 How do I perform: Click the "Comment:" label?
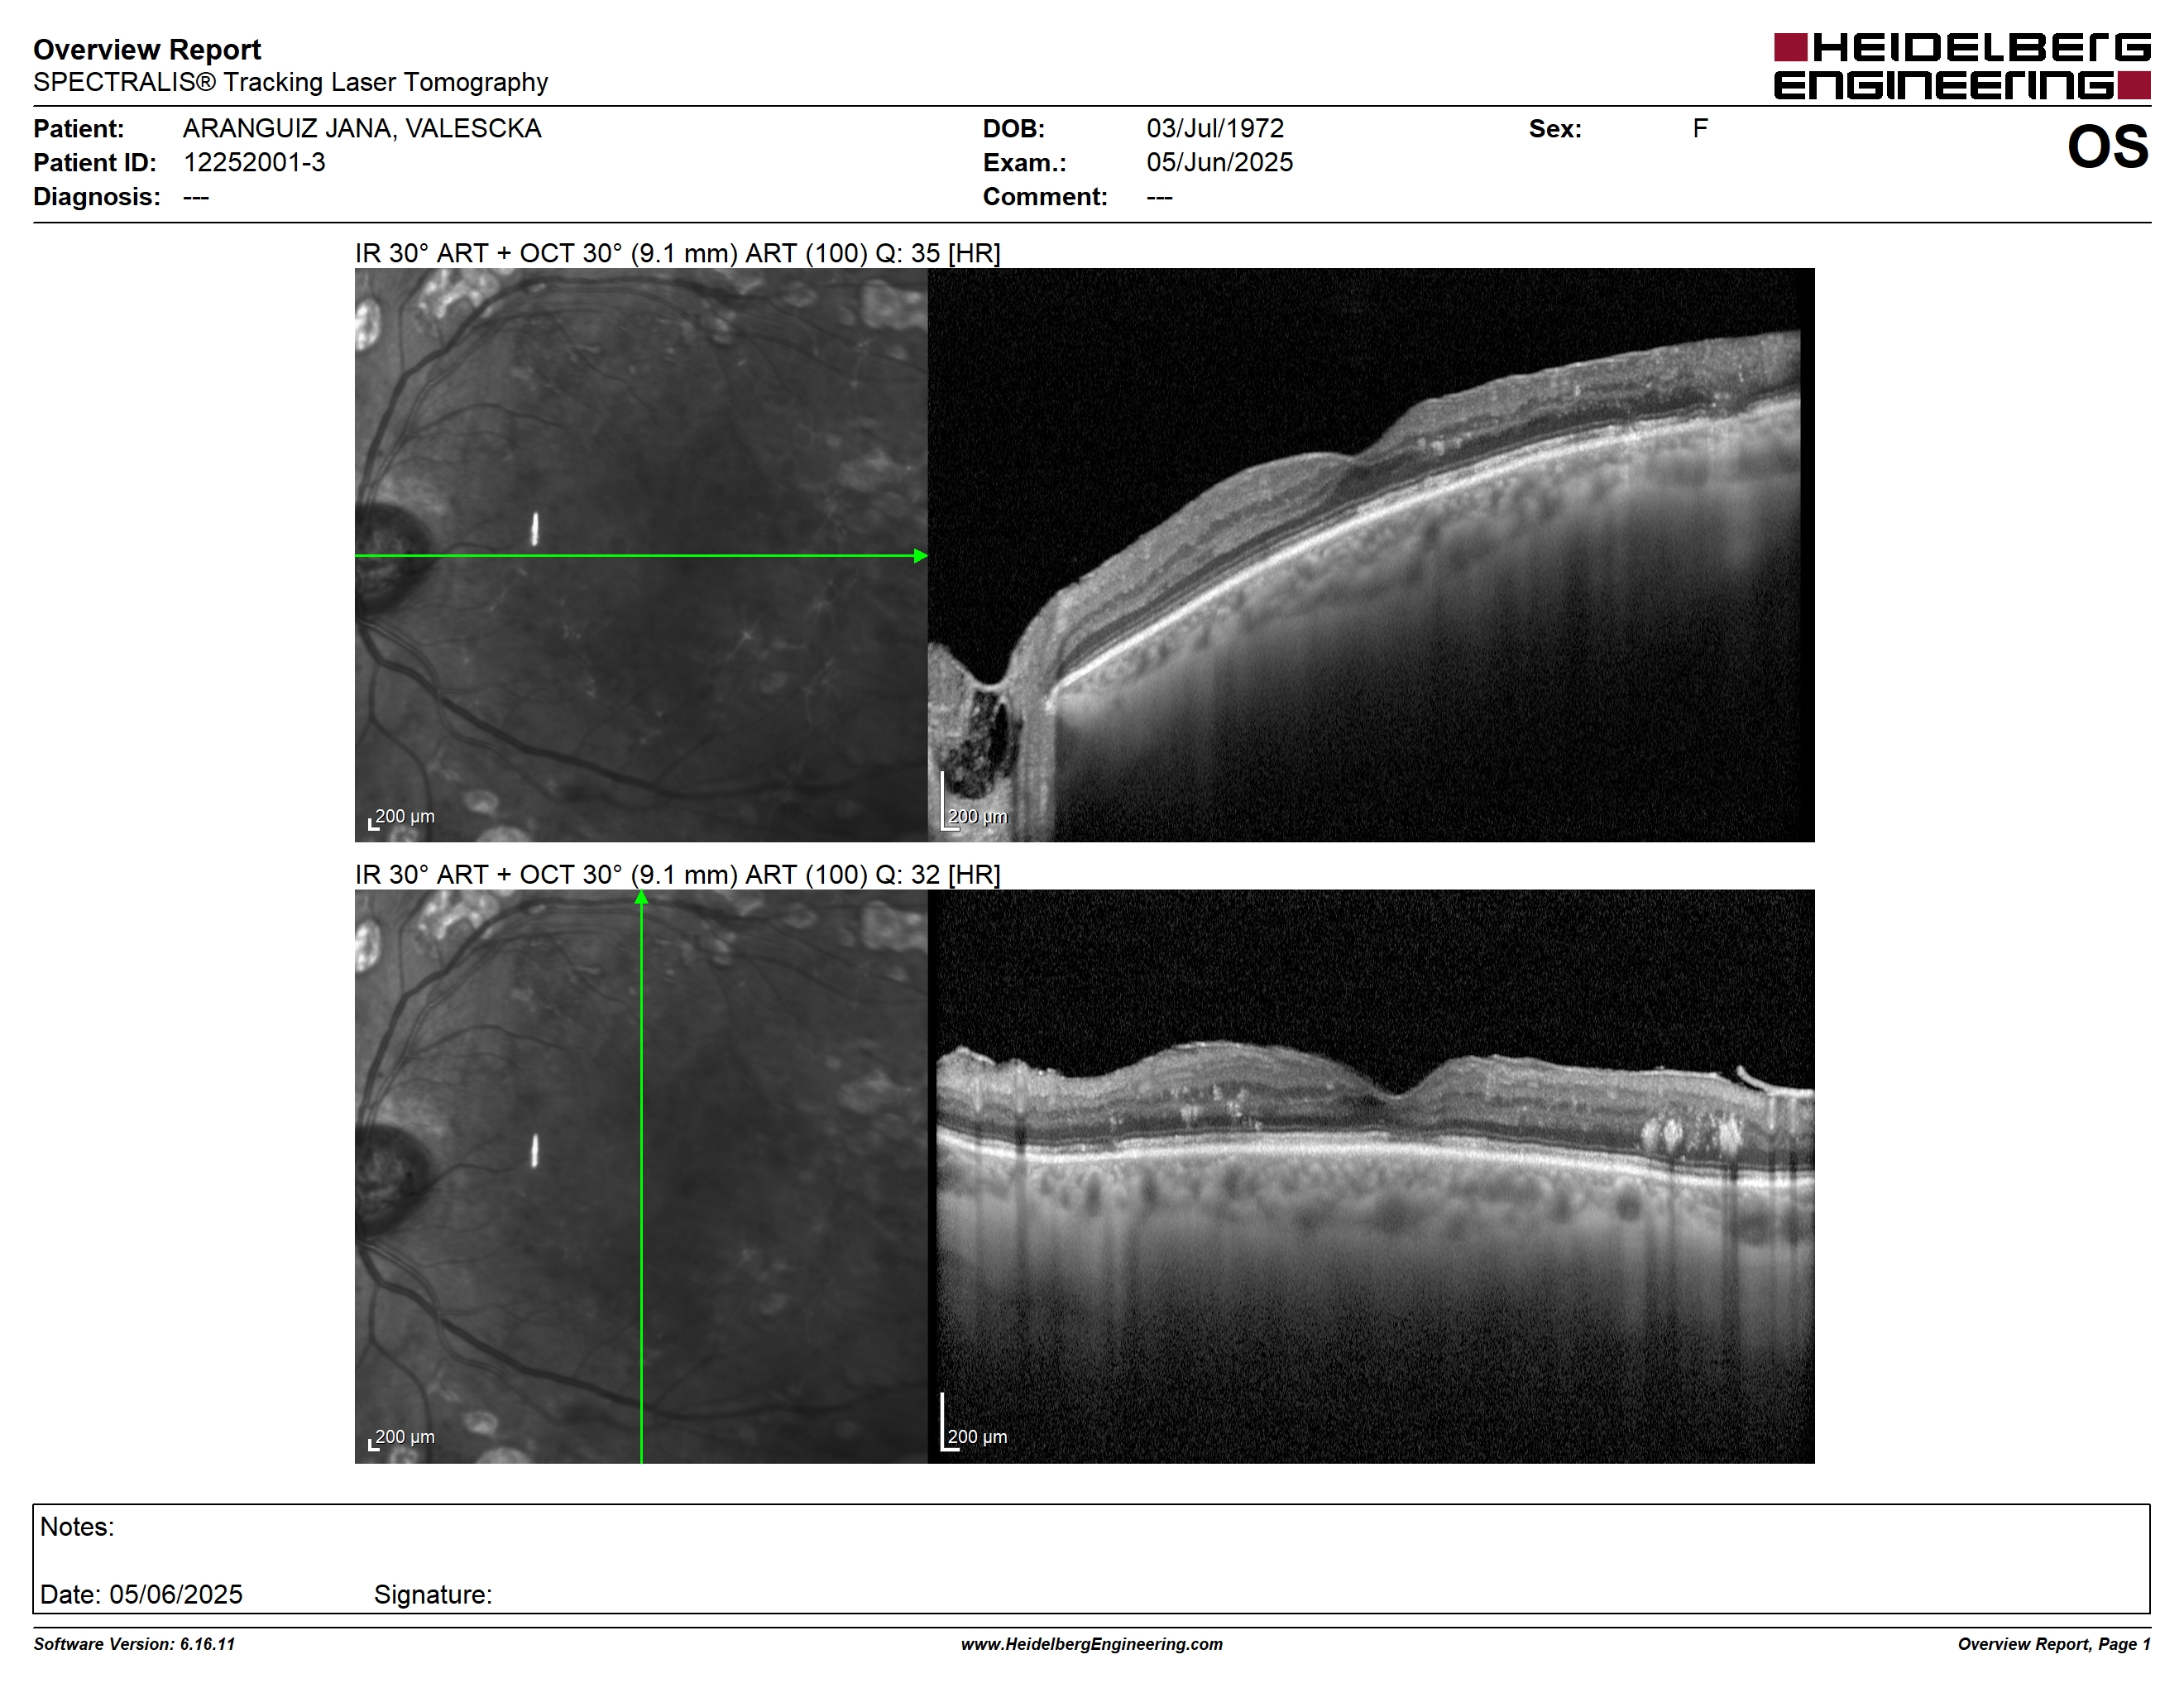point(1045,197)
